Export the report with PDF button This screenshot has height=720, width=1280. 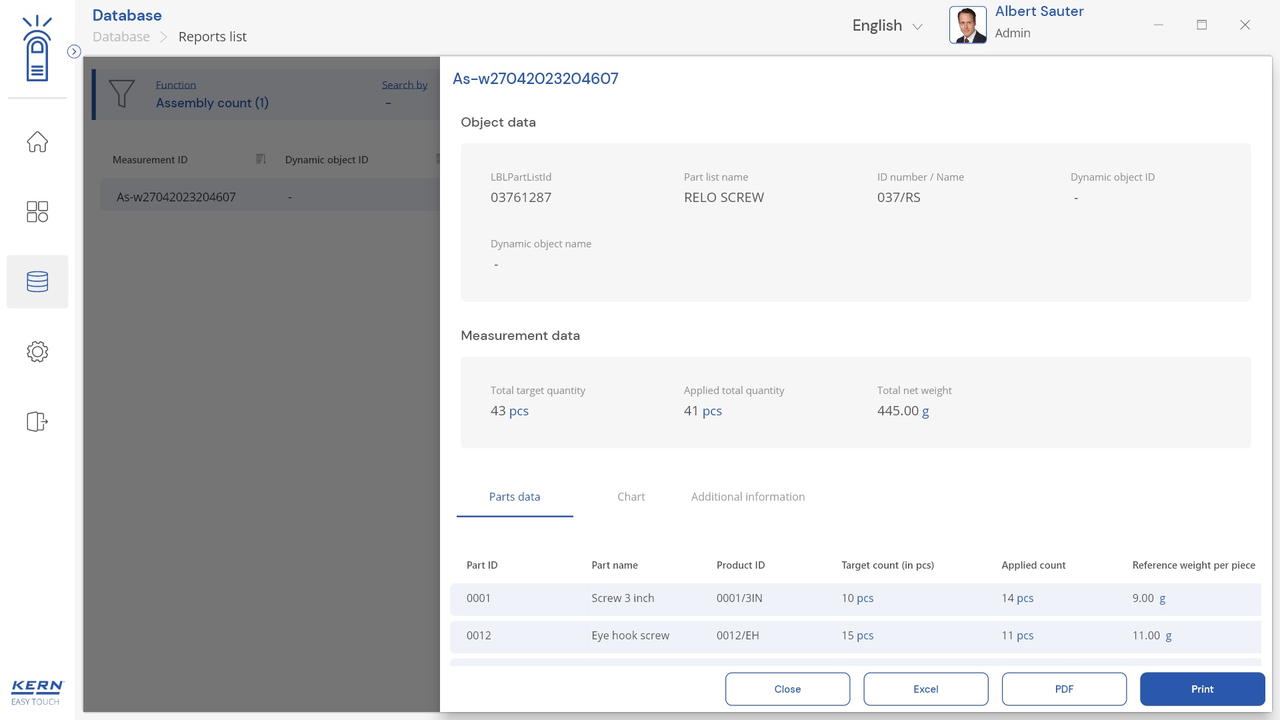(x=1064, y=689)
